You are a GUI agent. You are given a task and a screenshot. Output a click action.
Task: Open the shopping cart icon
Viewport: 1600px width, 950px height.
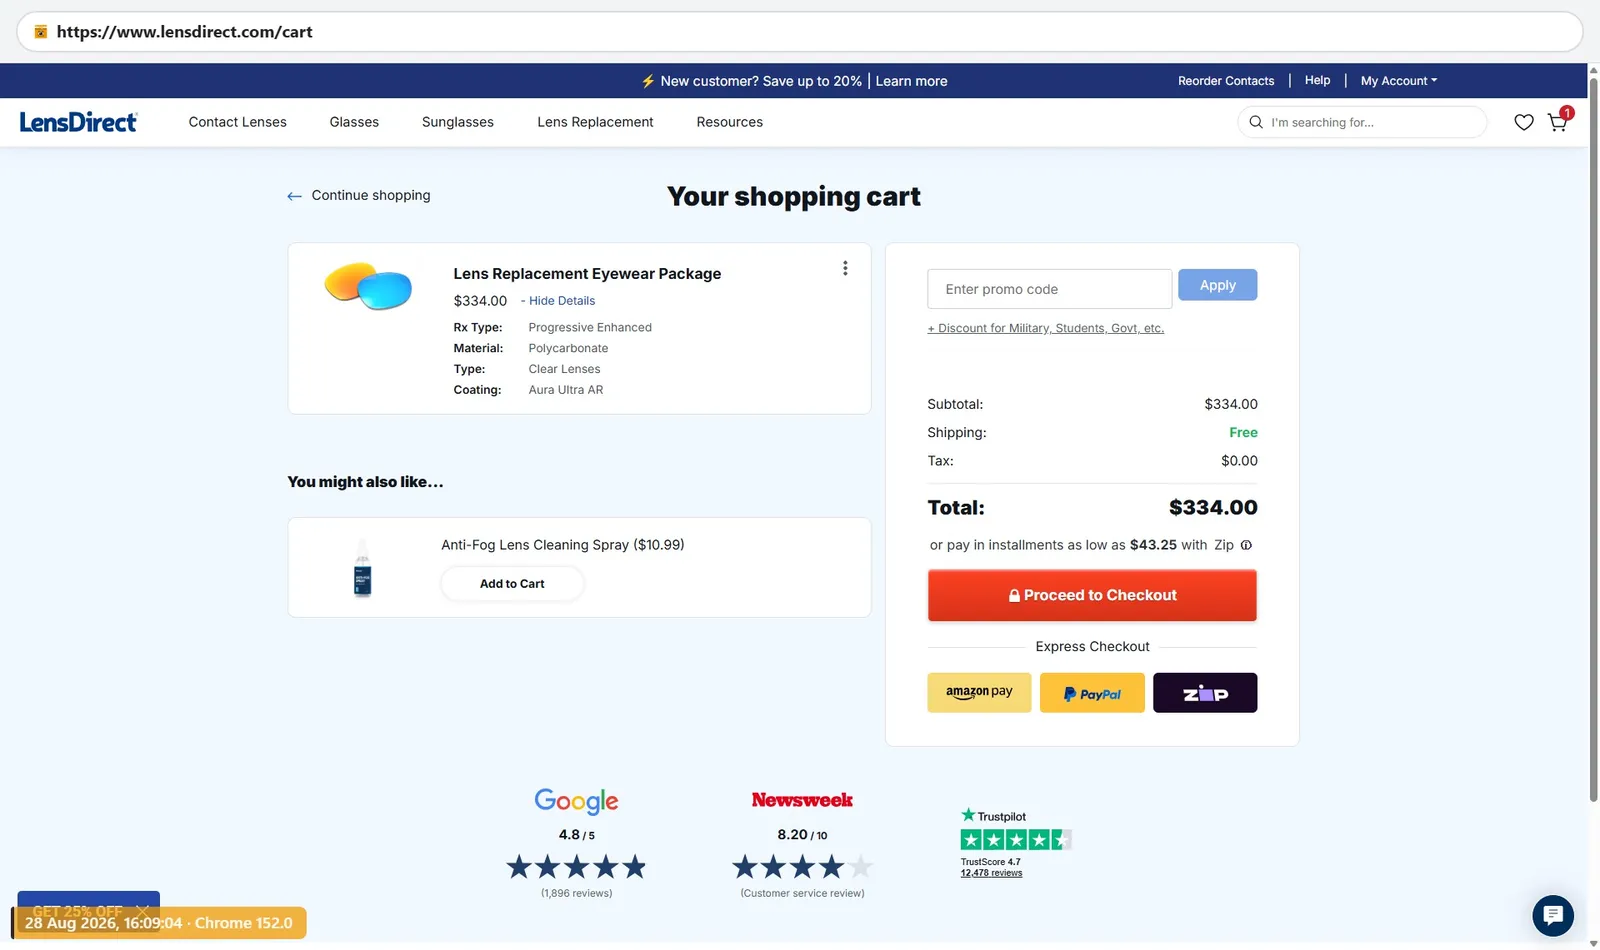pos(1558,122)
